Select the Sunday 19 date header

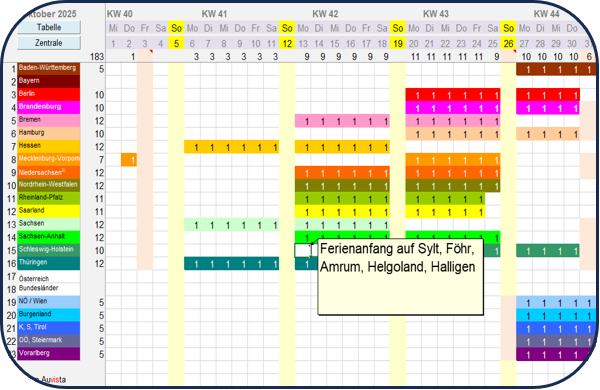(x=398, y=44)
